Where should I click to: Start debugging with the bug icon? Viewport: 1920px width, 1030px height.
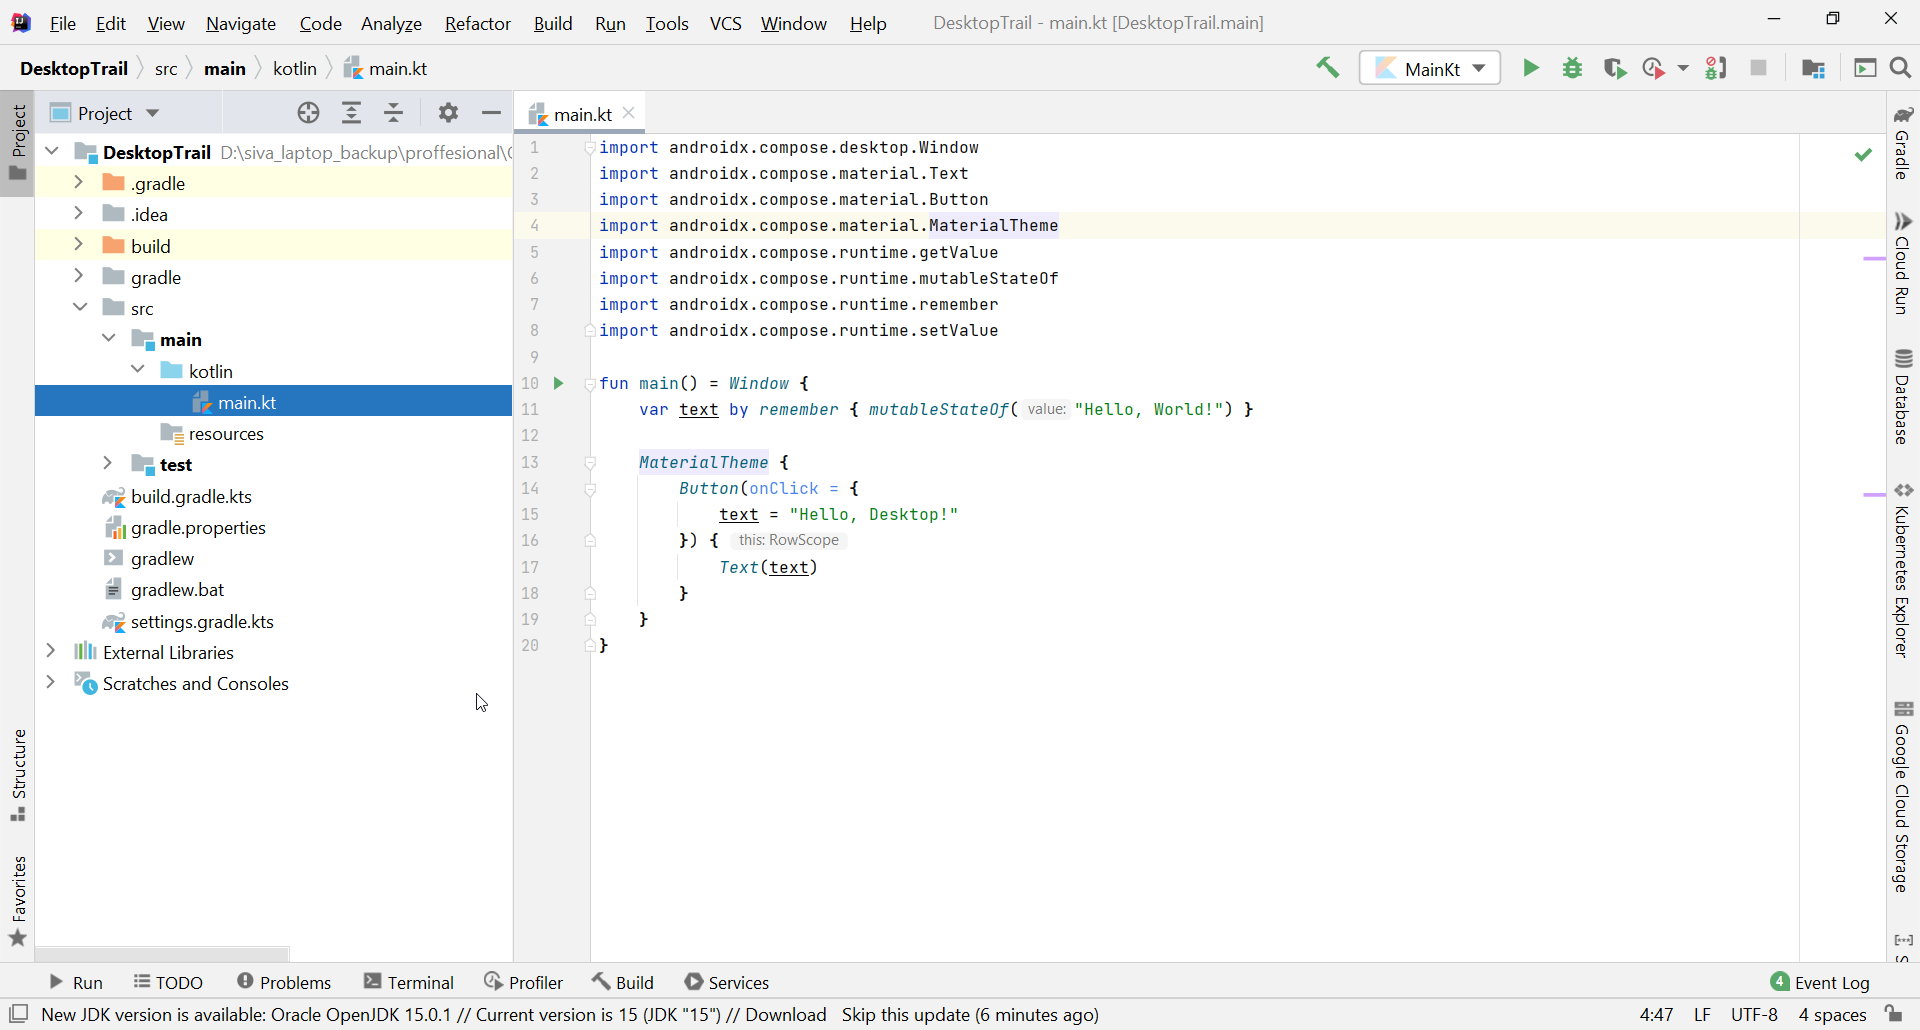point(1572,68)
